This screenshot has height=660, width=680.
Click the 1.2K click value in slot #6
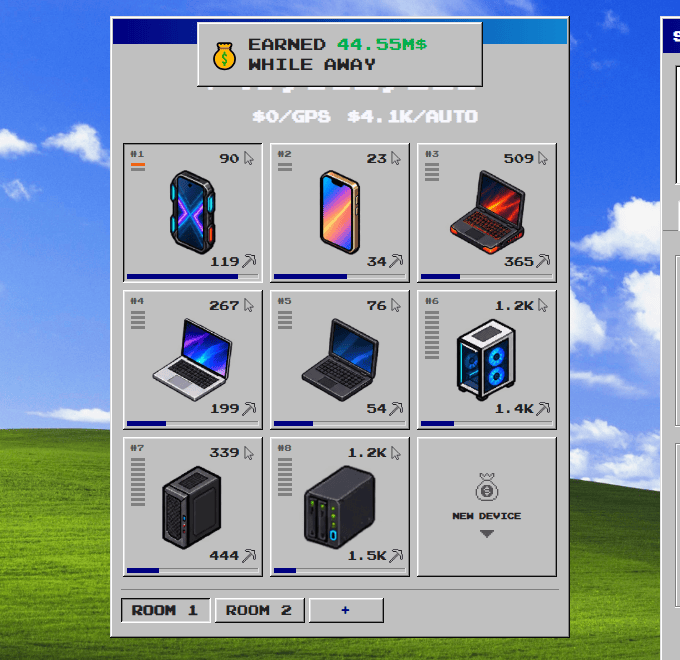[514, 305]
